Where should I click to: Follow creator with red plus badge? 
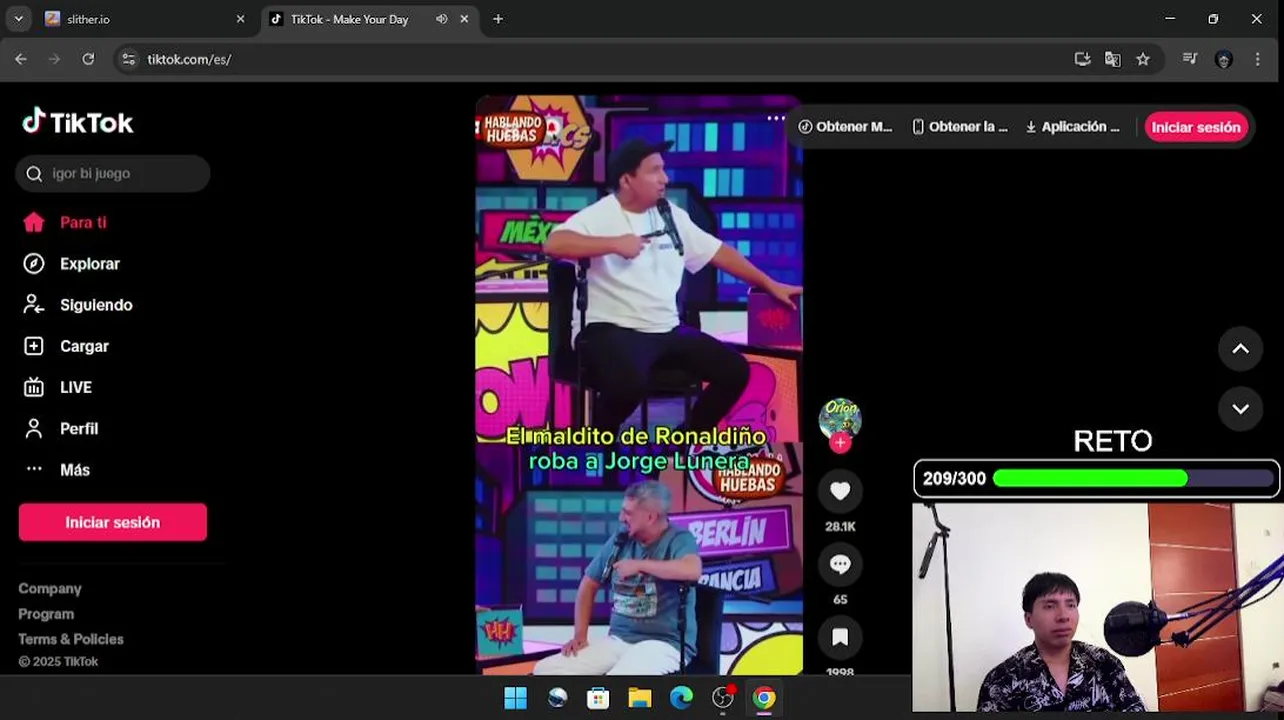click(x=840, y=442)
